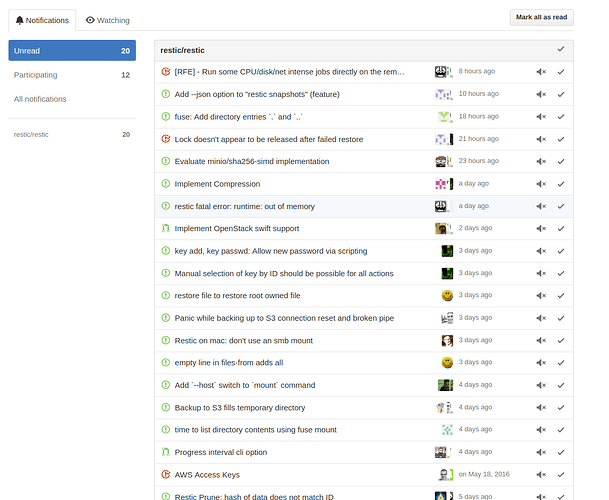Mute 'Add --host switch to mount command'

(x=541, y=385)
